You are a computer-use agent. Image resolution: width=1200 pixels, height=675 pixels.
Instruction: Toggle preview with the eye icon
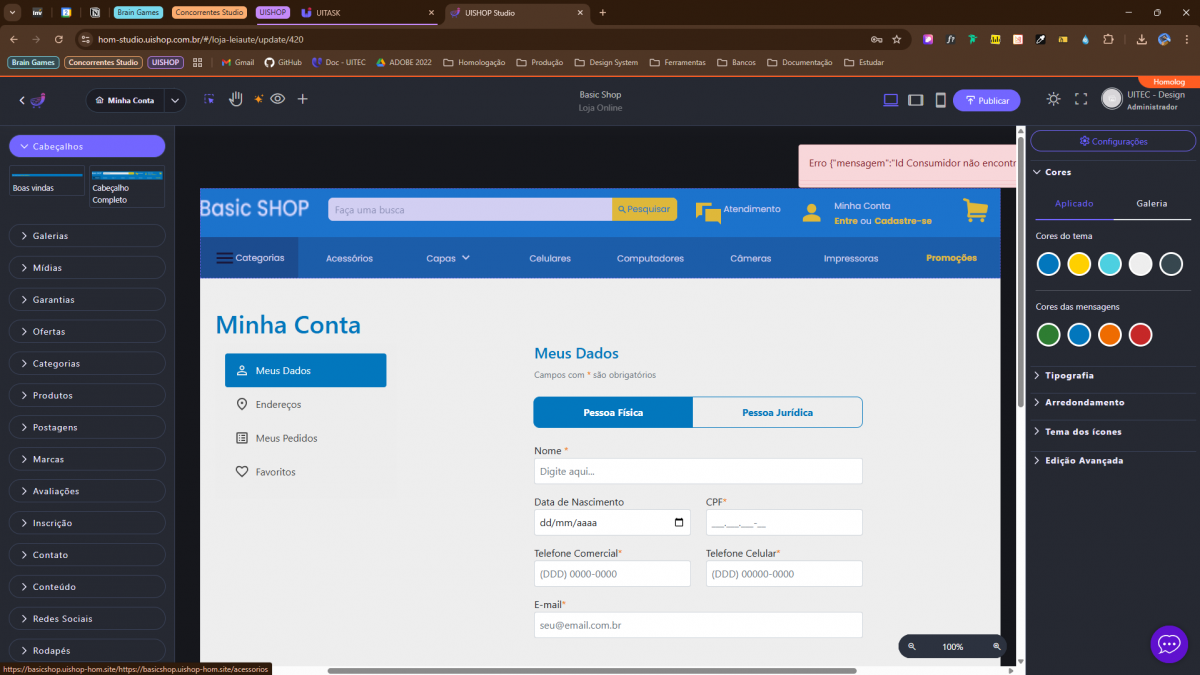278,99
